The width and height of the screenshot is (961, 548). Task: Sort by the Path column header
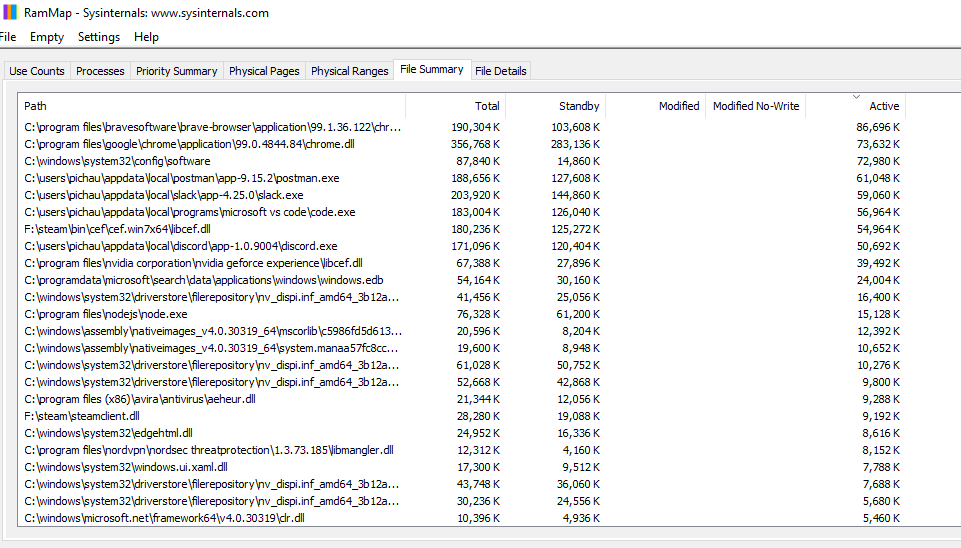pyautogui.click(x=211, y=106)
